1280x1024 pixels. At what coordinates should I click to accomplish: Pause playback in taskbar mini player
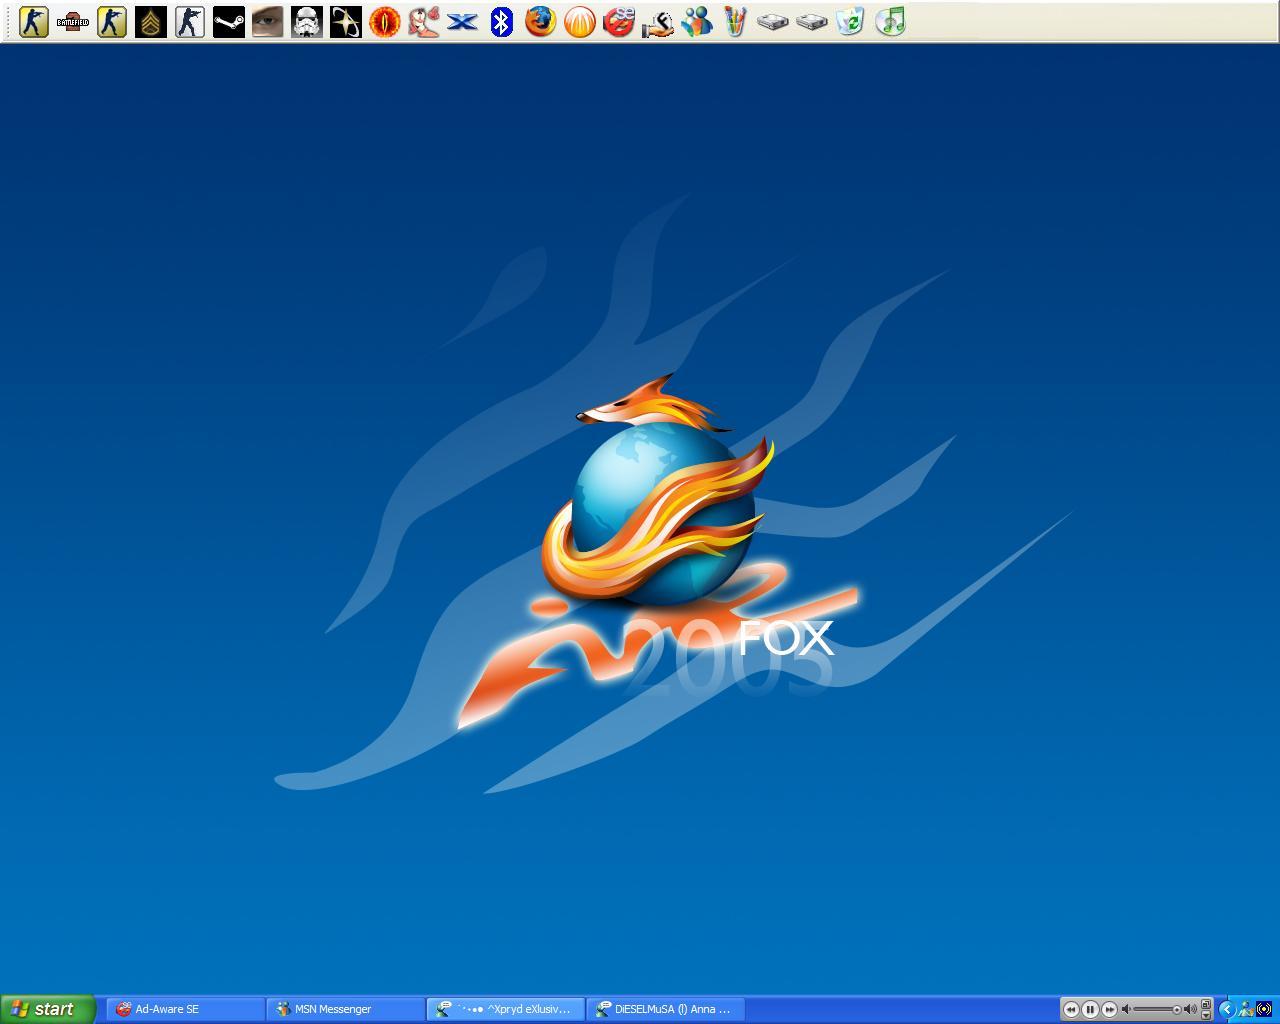click(1090, 1010)
